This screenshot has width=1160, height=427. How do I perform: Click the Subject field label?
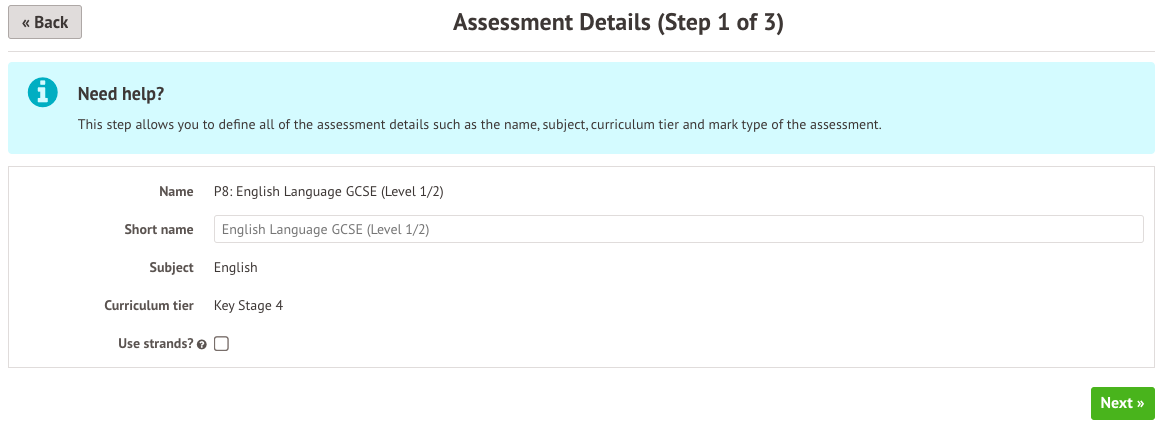coord(170,267)
